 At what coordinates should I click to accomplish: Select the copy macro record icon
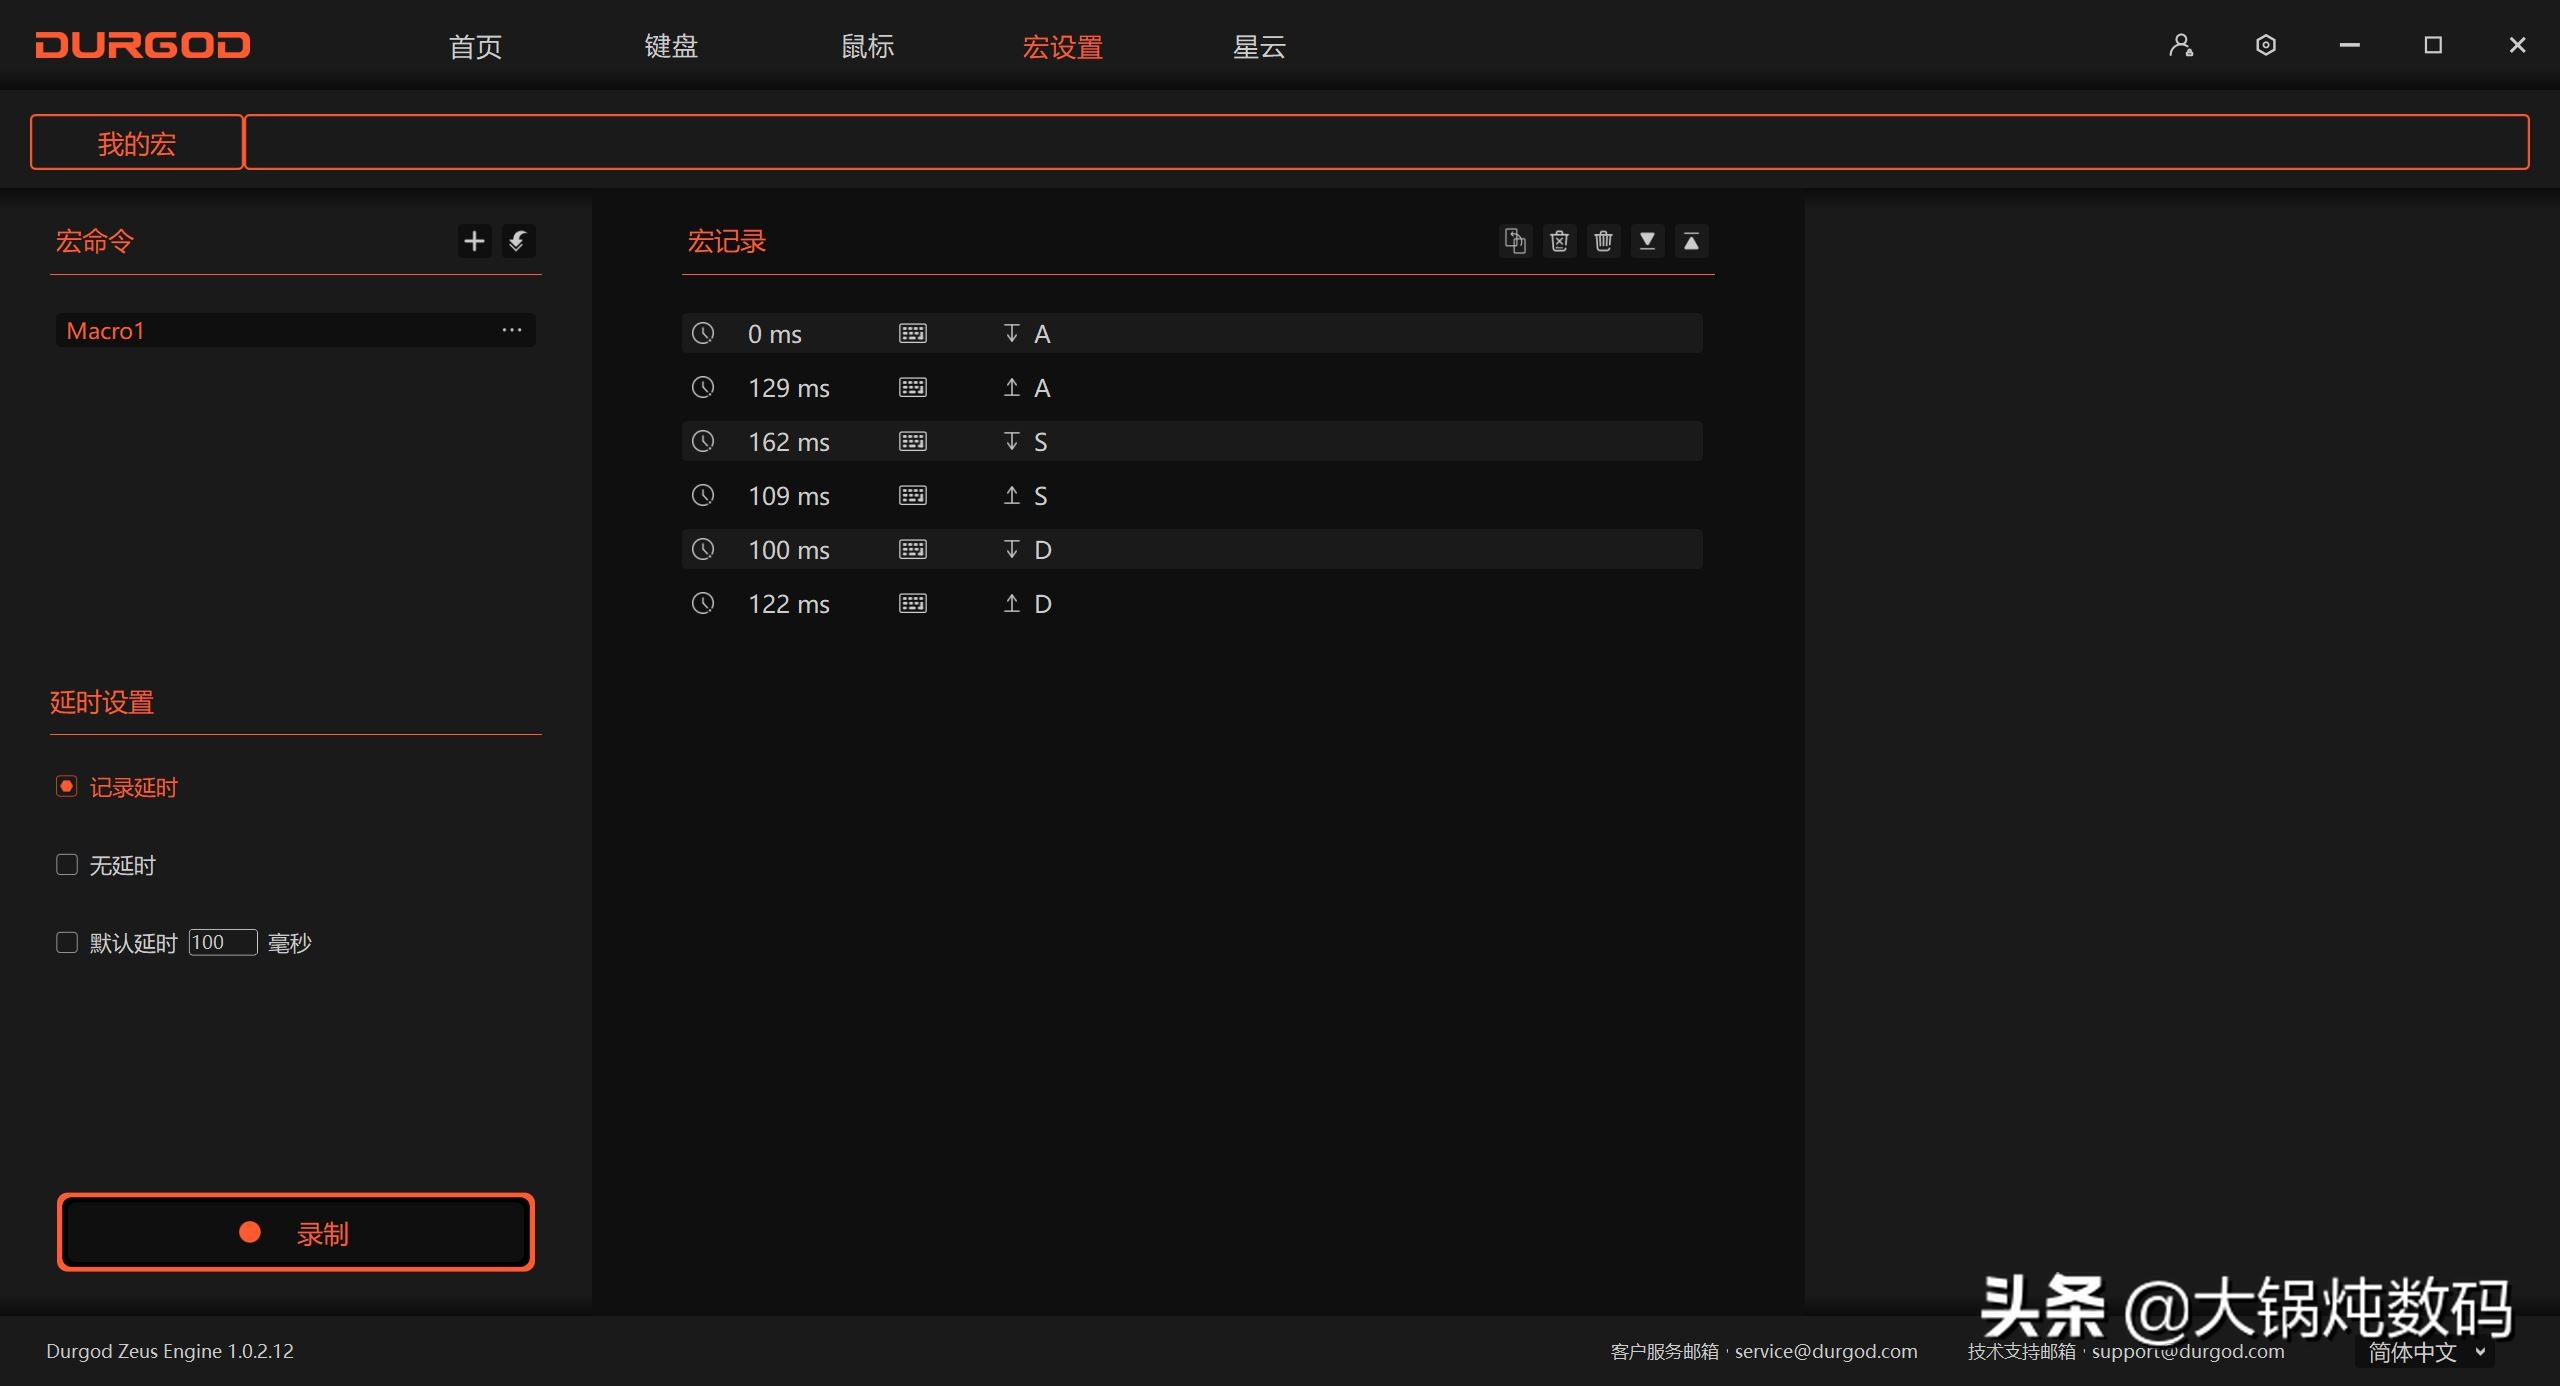[1515, 241]
